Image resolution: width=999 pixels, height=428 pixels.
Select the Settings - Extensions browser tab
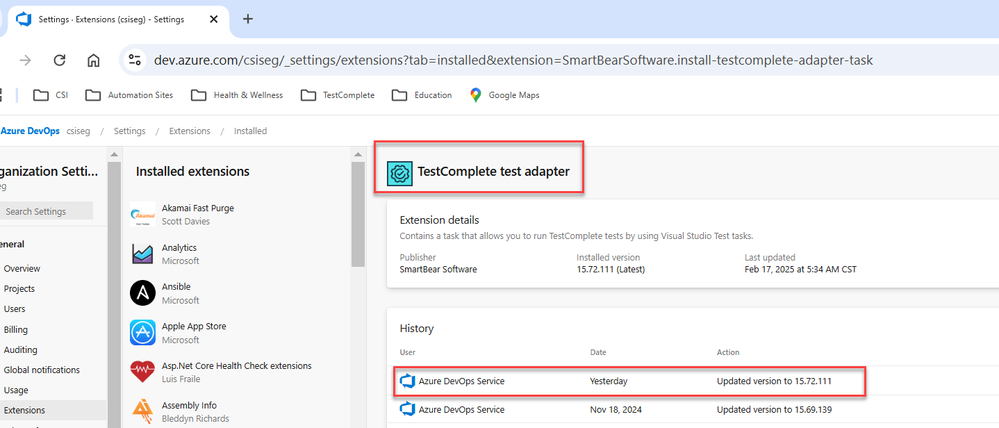[x=118, y=19]
